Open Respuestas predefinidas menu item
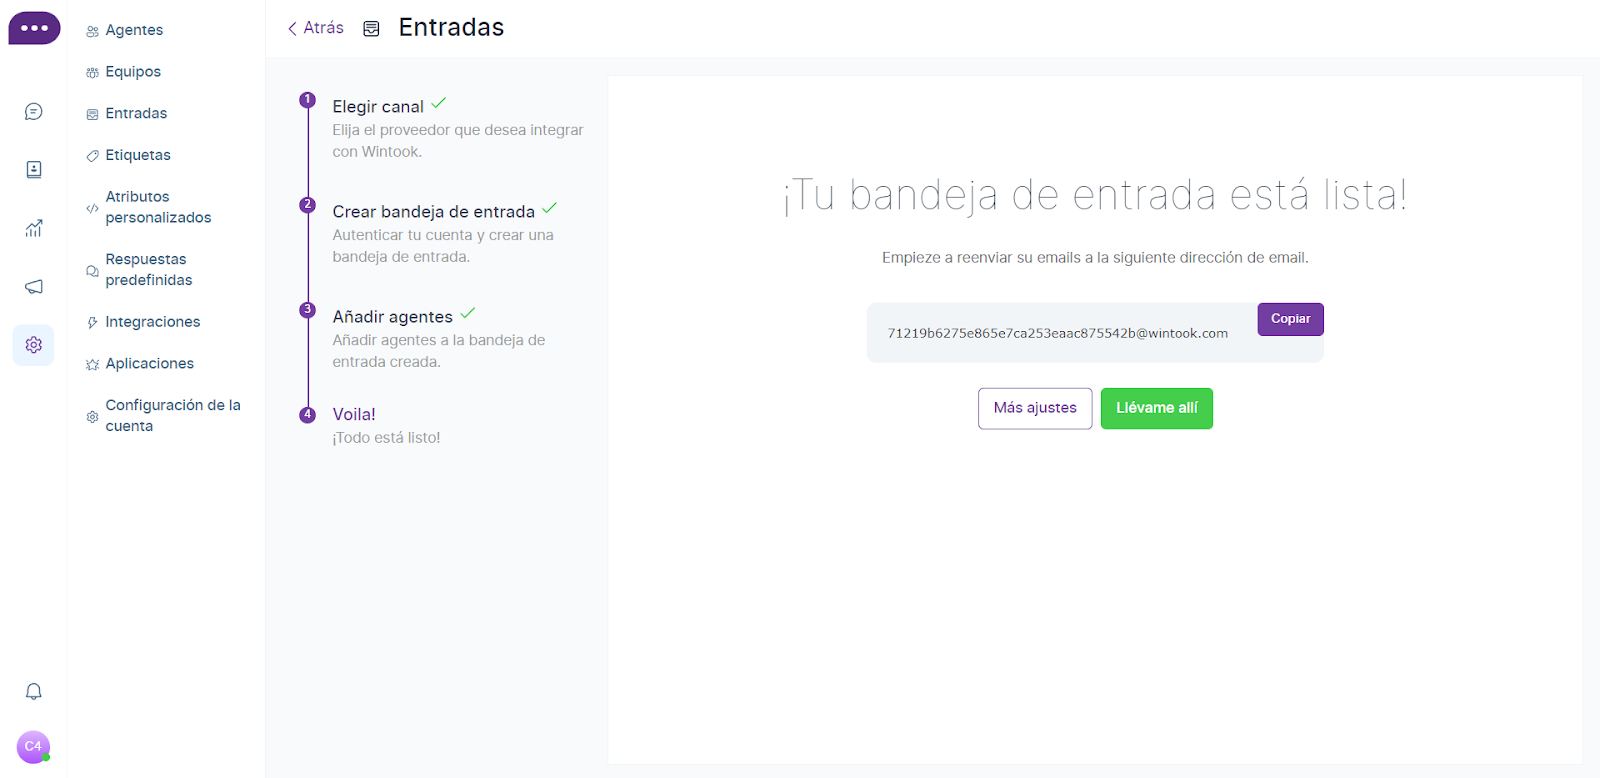 [x=148, y=270]
